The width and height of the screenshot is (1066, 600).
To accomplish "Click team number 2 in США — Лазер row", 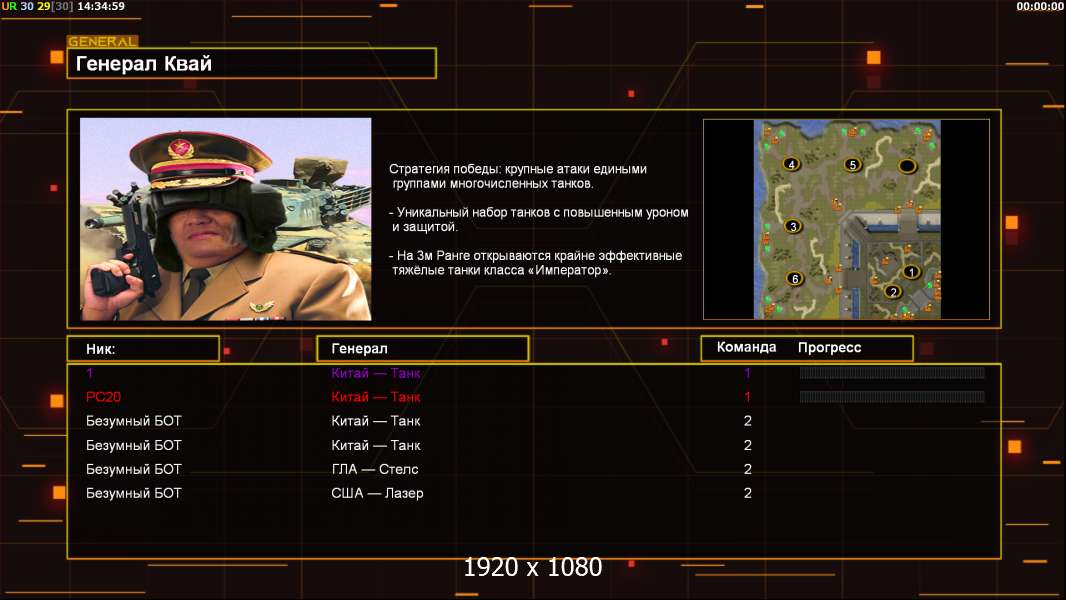I will [x=748, y=493].
